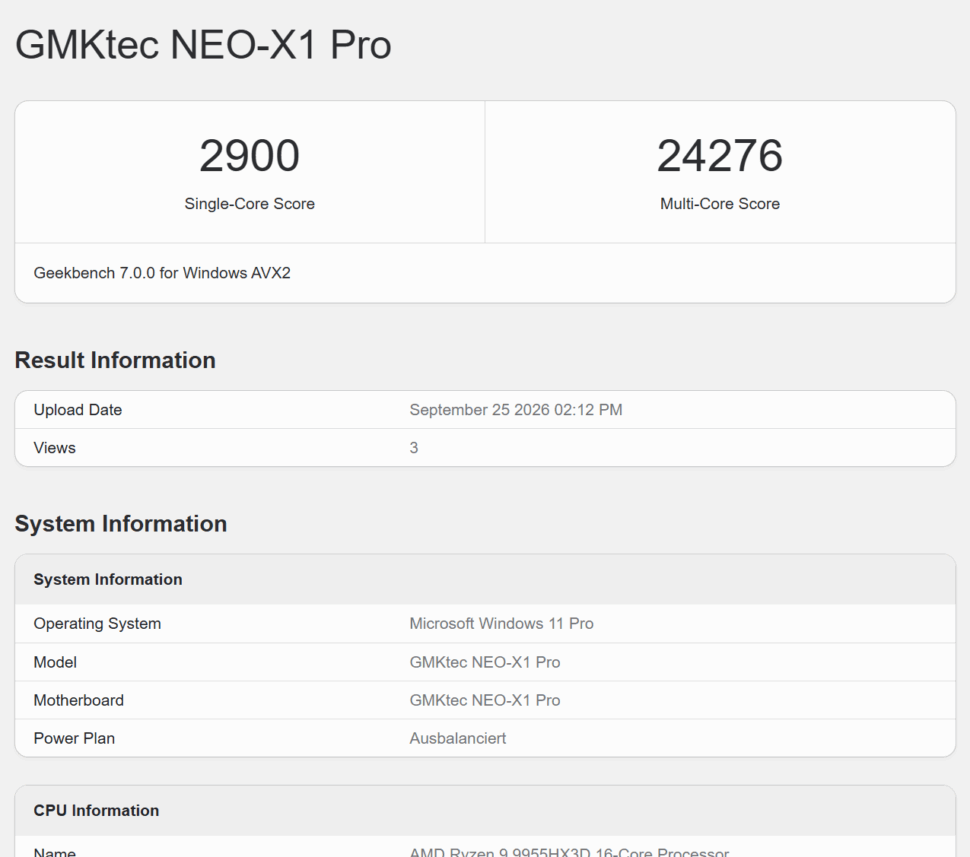The width and height of the screenshot is (970, 857).
Task: Select the Ausbalanciert power plan value
Action: pyautogui.click(x=458, y=738)
